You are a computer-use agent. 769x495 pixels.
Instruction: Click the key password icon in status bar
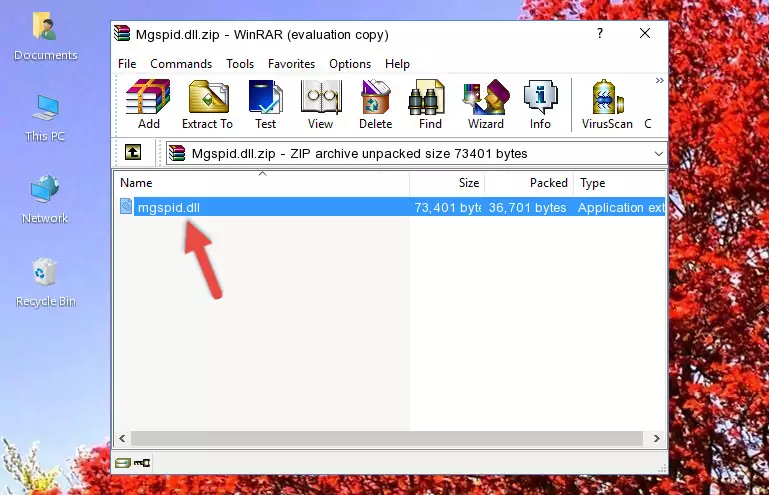pyautogui.click(x=142, y=463)
